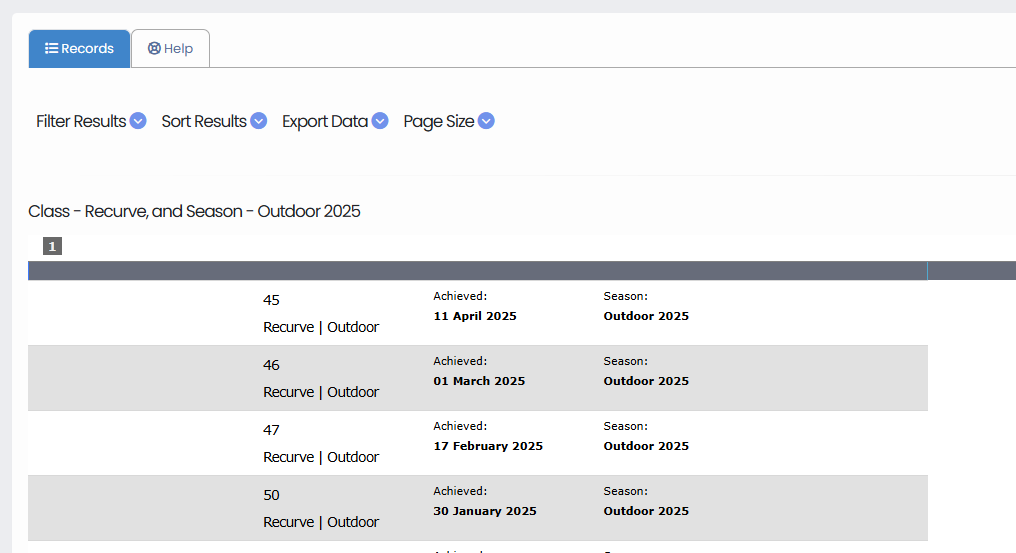Click 'Recurve | Outdoor' in row 46

pos(321,392)
